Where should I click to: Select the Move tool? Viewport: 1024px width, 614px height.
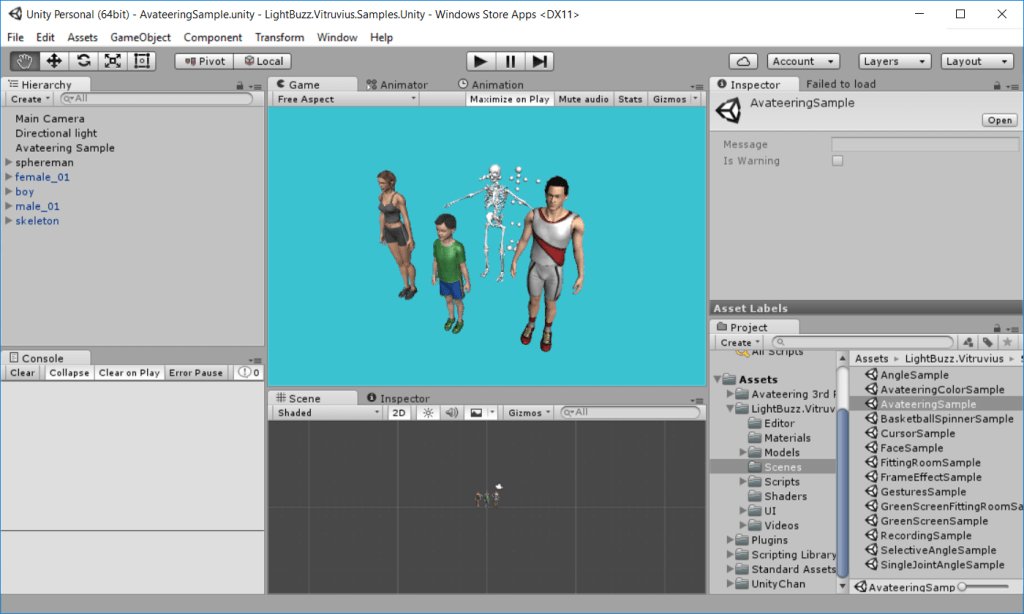(54, 61)
